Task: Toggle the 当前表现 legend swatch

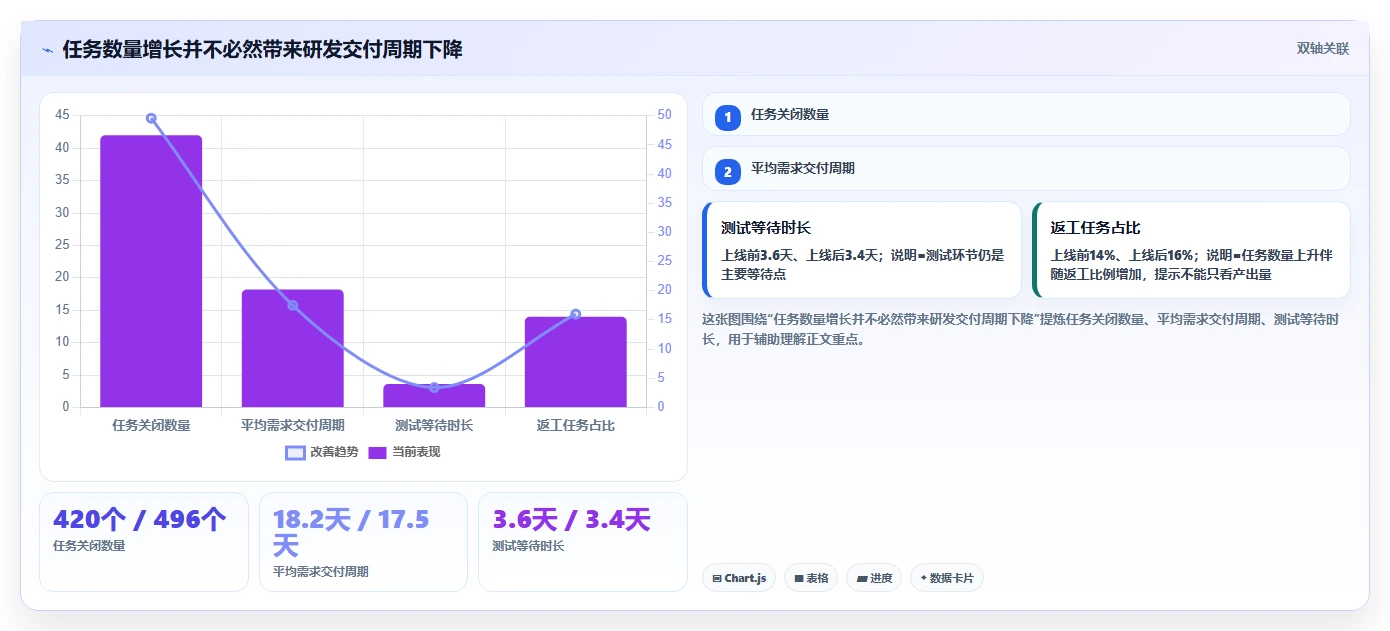Action: 377,452
